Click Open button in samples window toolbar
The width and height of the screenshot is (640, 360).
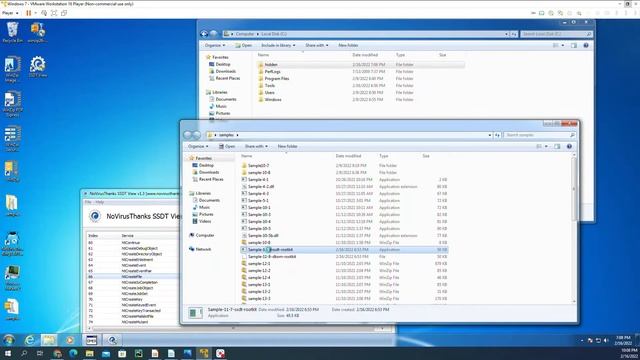pos(227,146)
